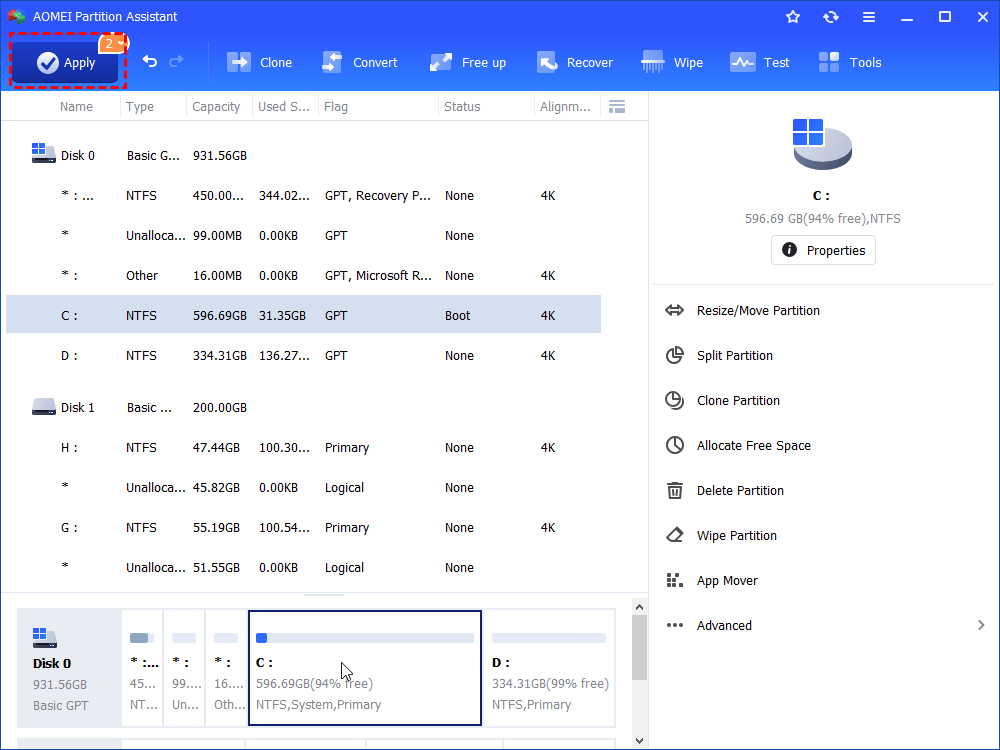This screenshot has width=1000, height=750.
Task: Click the Resize/Move double-arrow icon
Action: click(674, 311)
